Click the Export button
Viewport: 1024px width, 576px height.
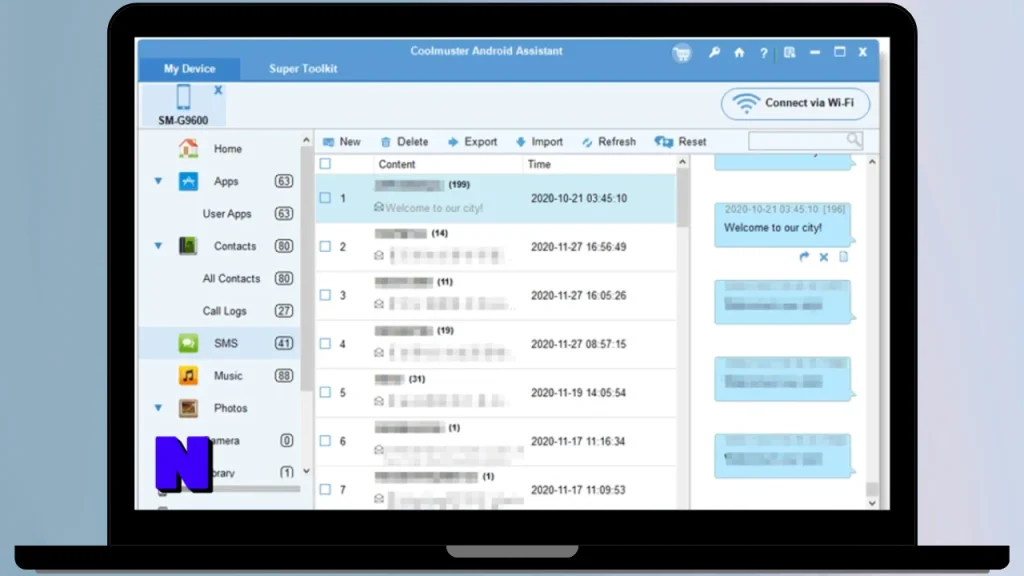(x=473, y=142)
